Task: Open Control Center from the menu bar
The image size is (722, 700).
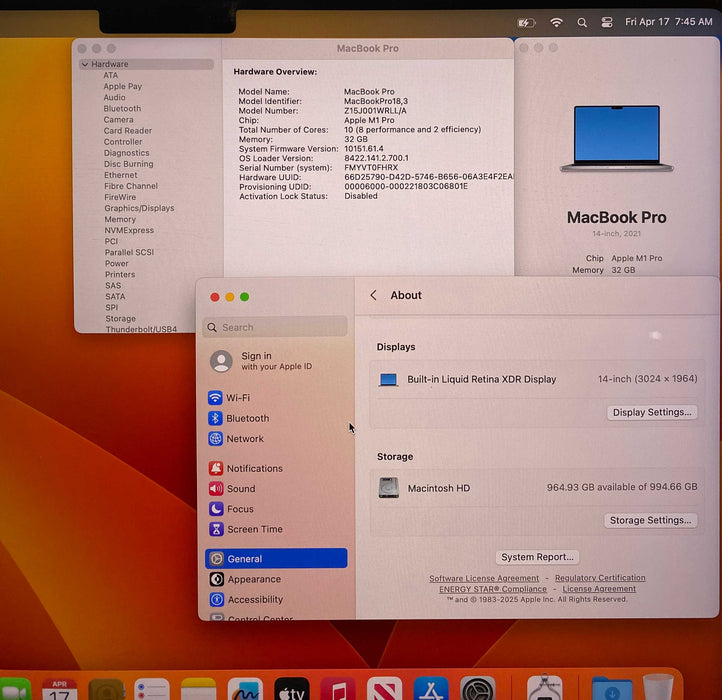Action: pos(607,22)
